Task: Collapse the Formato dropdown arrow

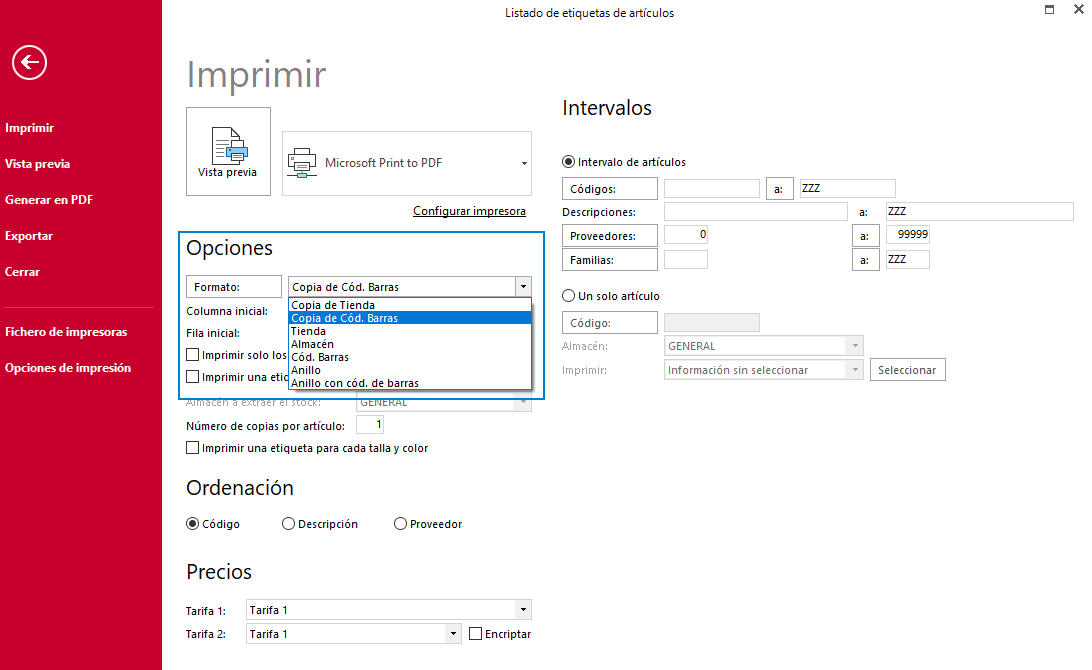Action: click(x=523, y=287)
